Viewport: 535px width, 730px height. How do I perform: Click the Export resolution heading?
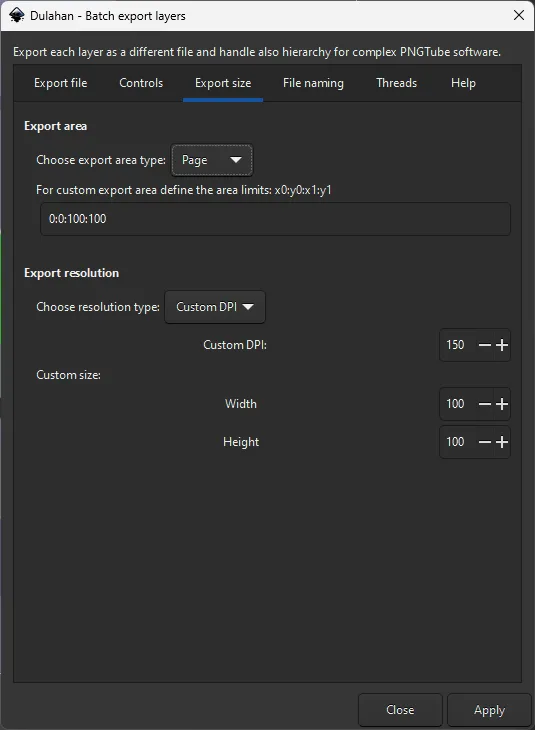pyautogui.click(x=72, y=273)
